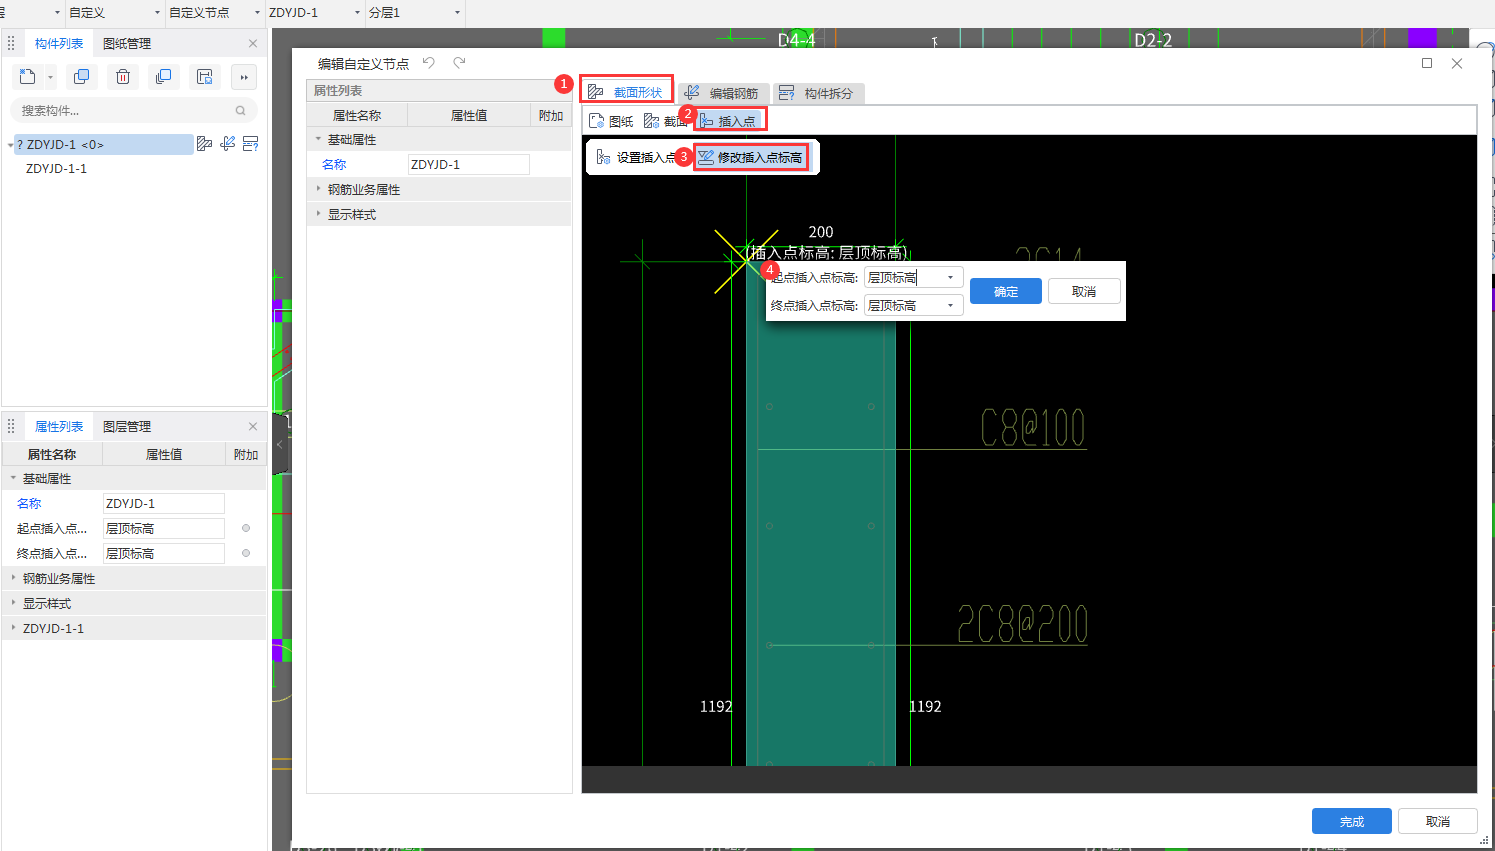
Task: Click the 插入点 toolbar button
Action: click(729, 121)
